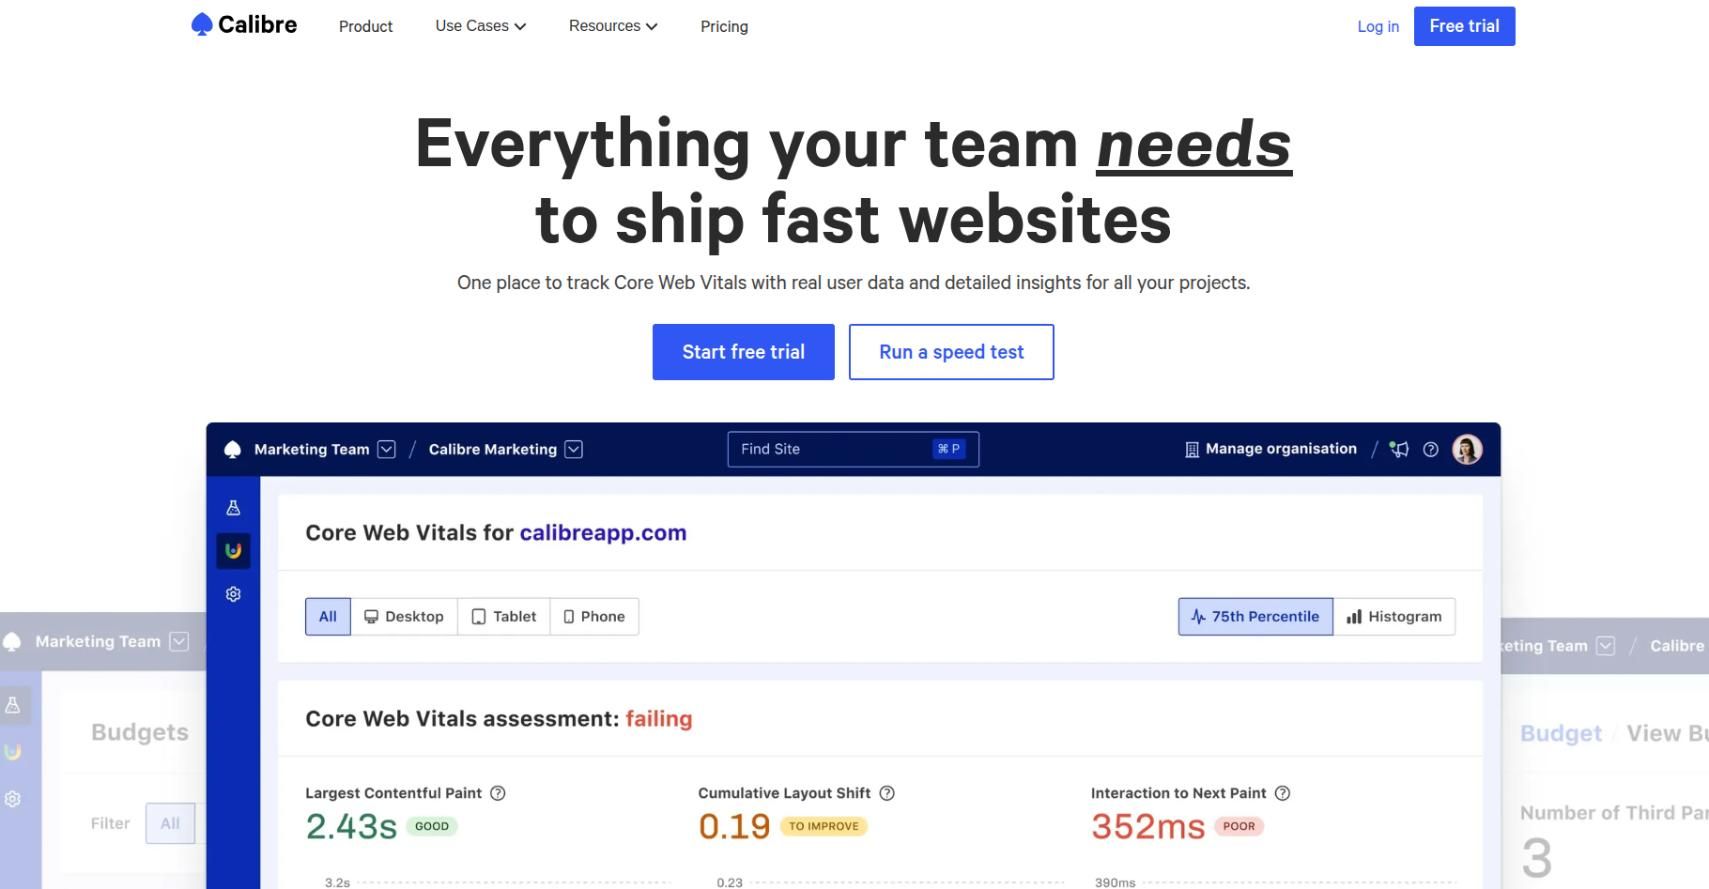The width and height of the screenshot is (1709, 889).
Task: Click the megaphone announcements icon
Action: pos(1399,449)
